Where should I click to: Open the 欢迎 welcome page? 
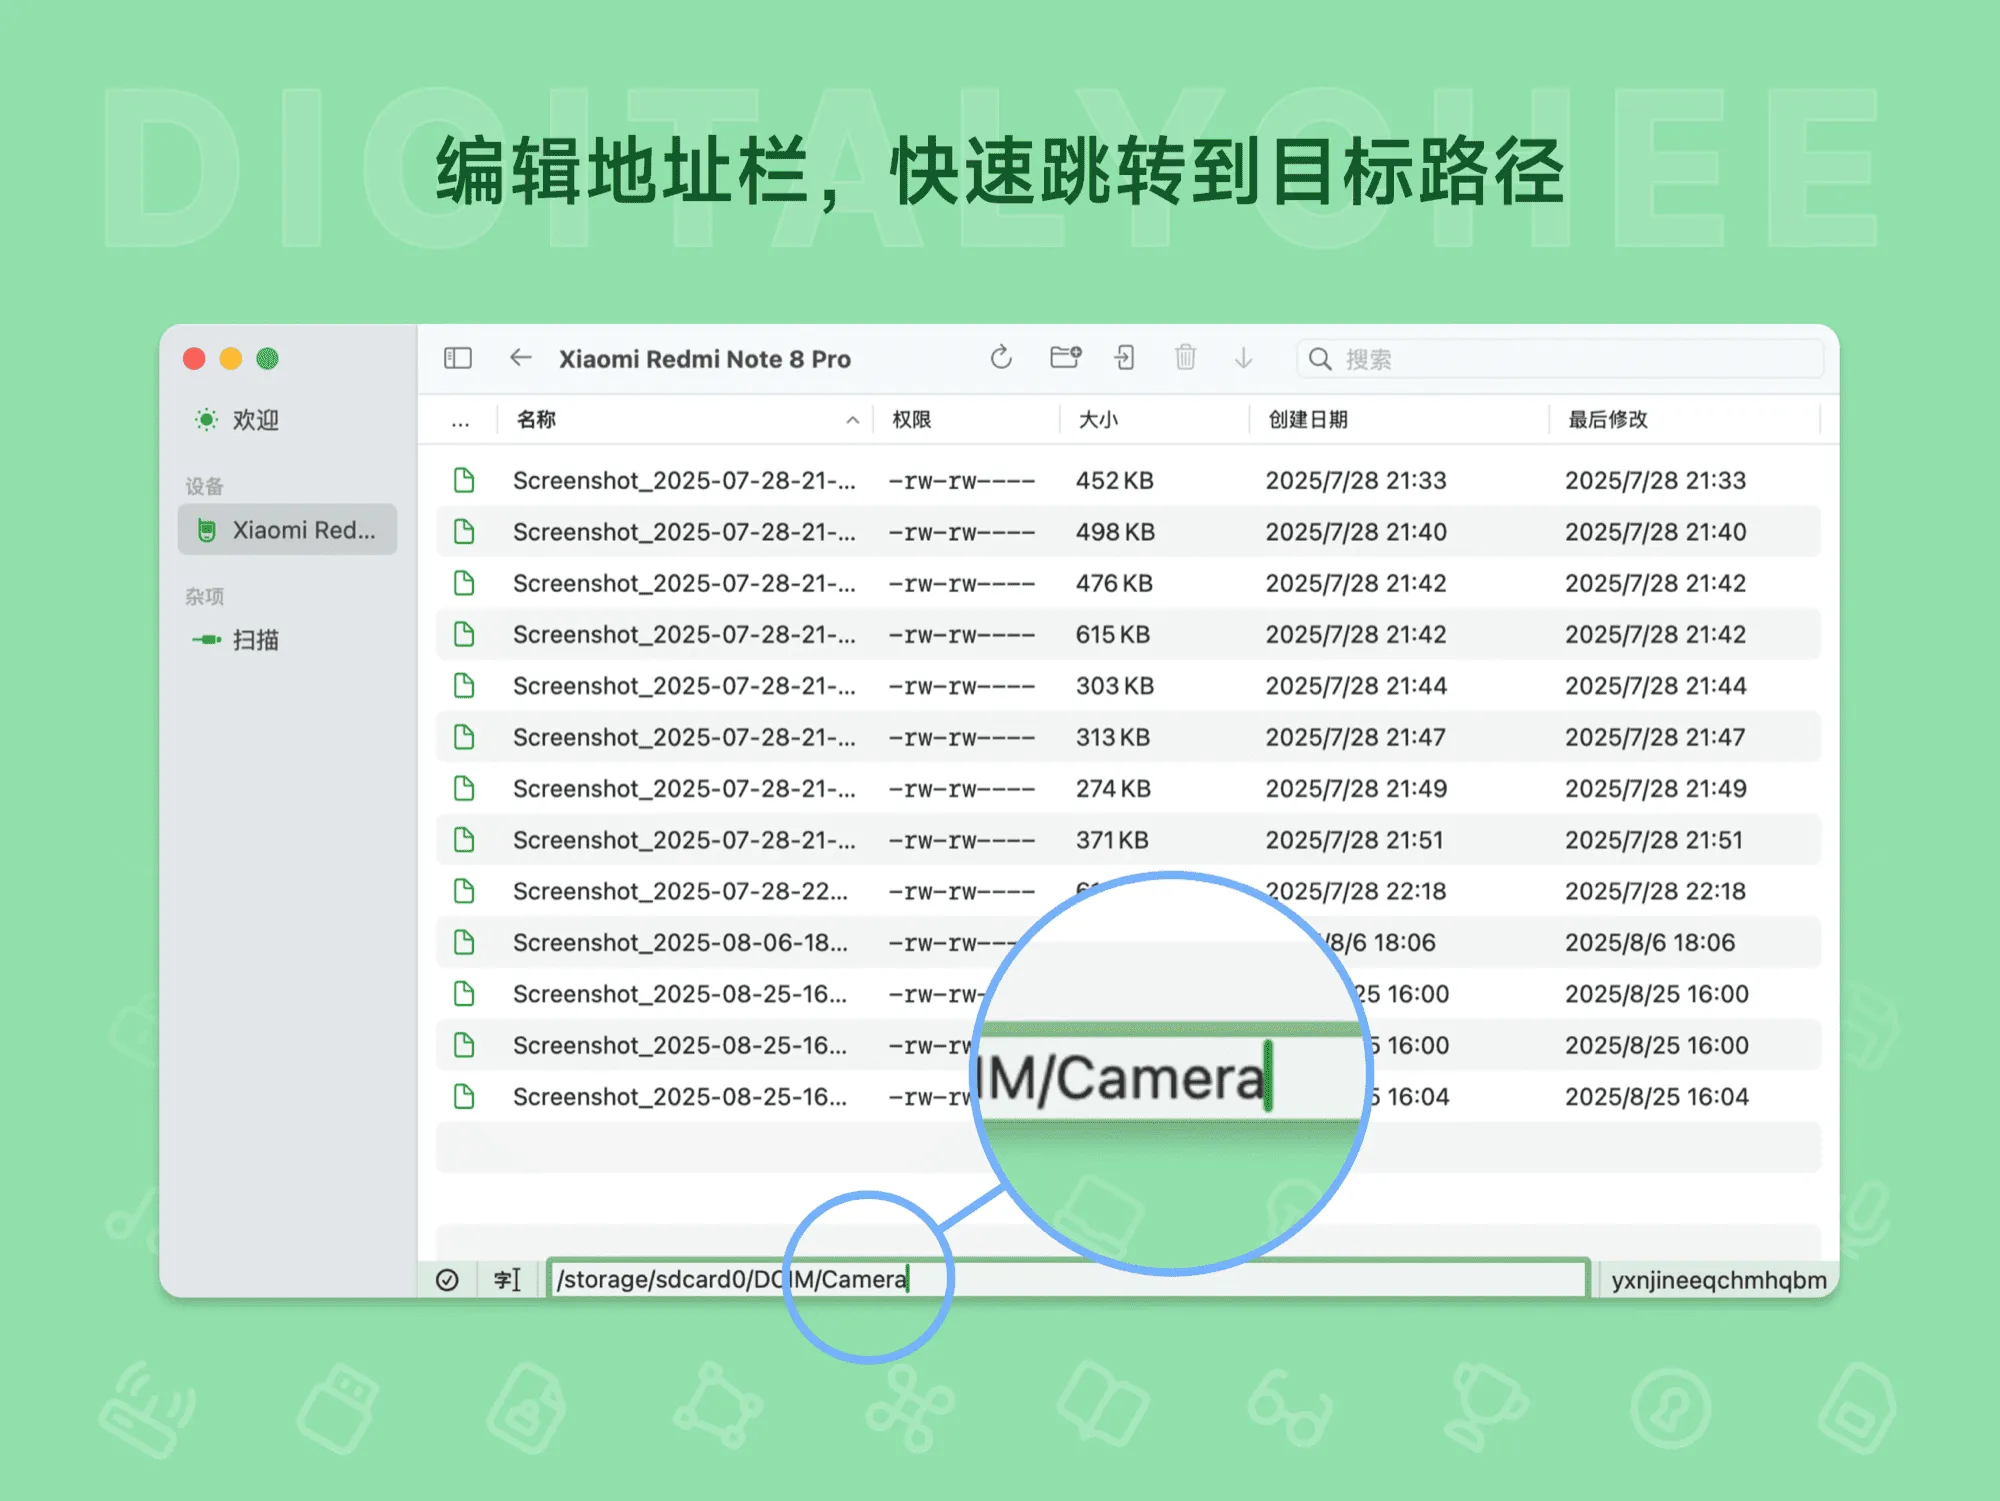(258, 420)
